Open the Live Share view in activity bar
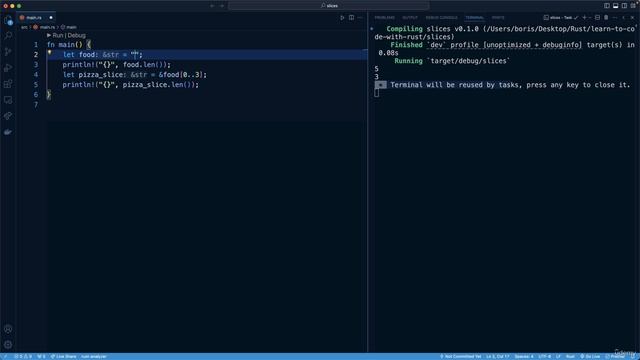This screenshot has width=640, height=360. [8, 116]
